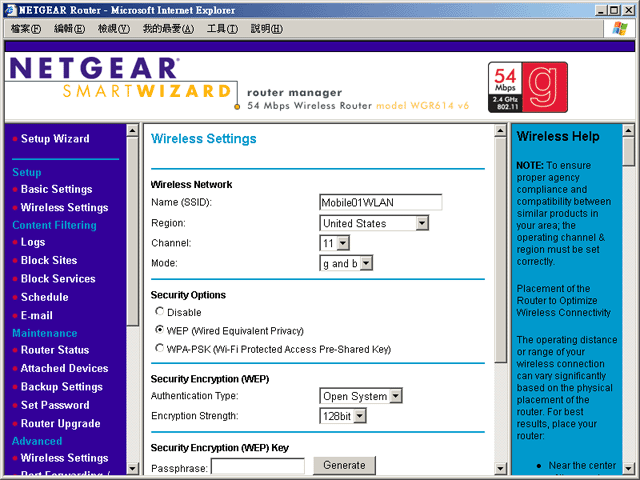Click sidebar scrollbar down arrow
The height and width of the screenshot is (480, 640).
click(132, 468)
